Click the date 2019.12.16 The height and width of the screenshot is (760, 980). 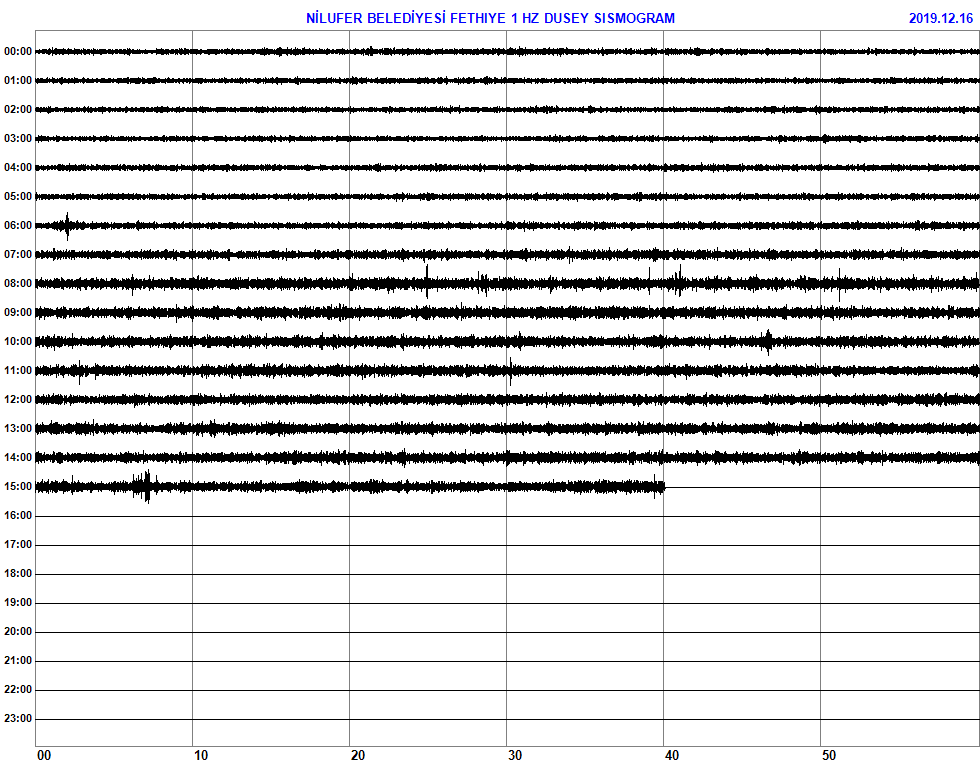pos(941,19)
